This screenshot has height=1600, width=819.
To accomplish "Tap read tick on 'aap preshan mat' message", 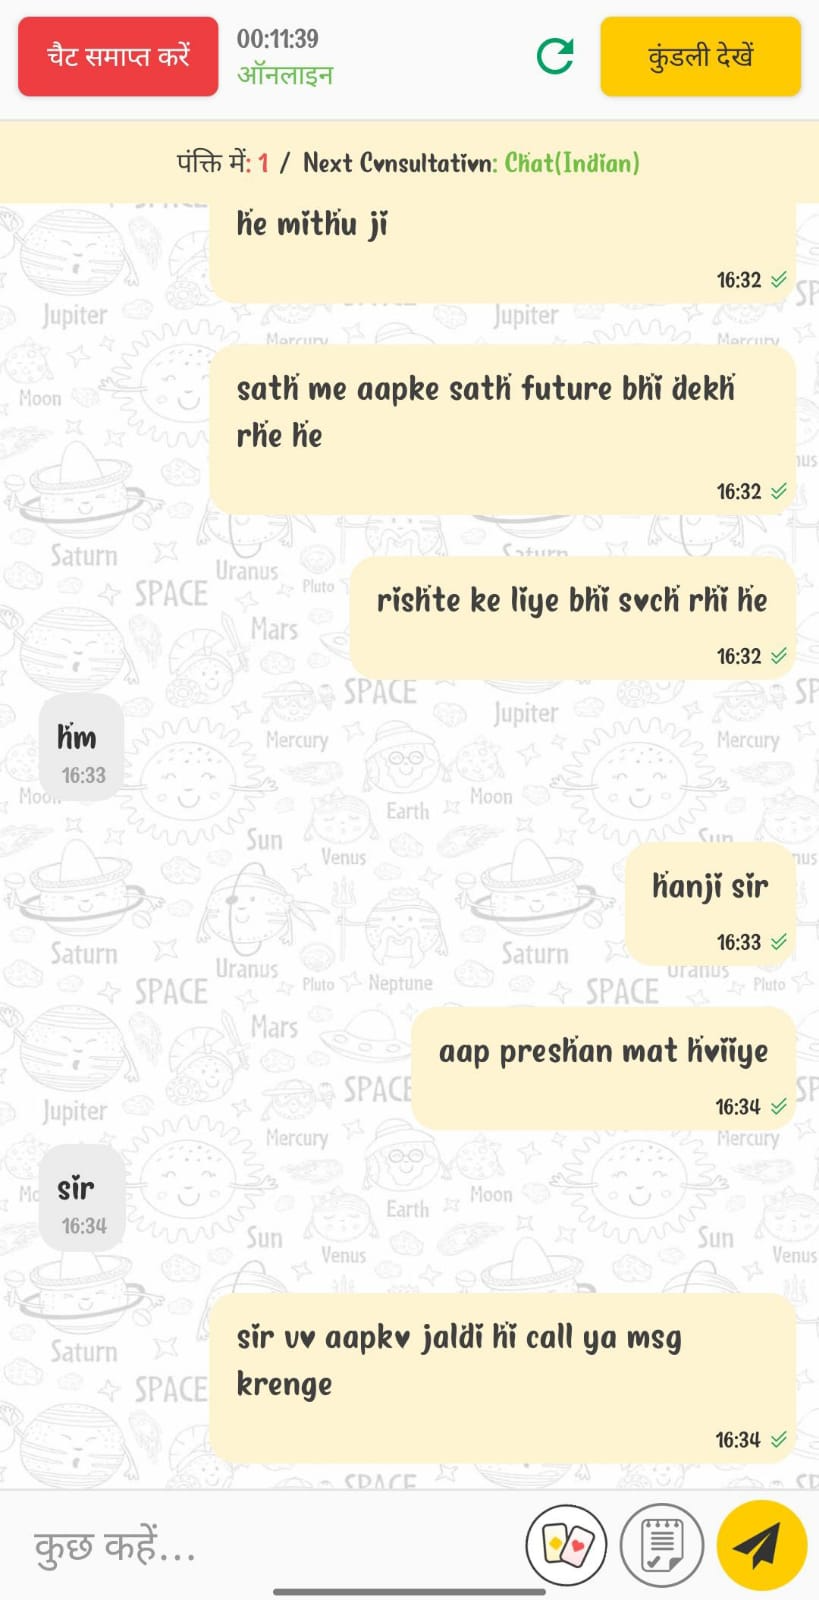I will [778, 1106].
